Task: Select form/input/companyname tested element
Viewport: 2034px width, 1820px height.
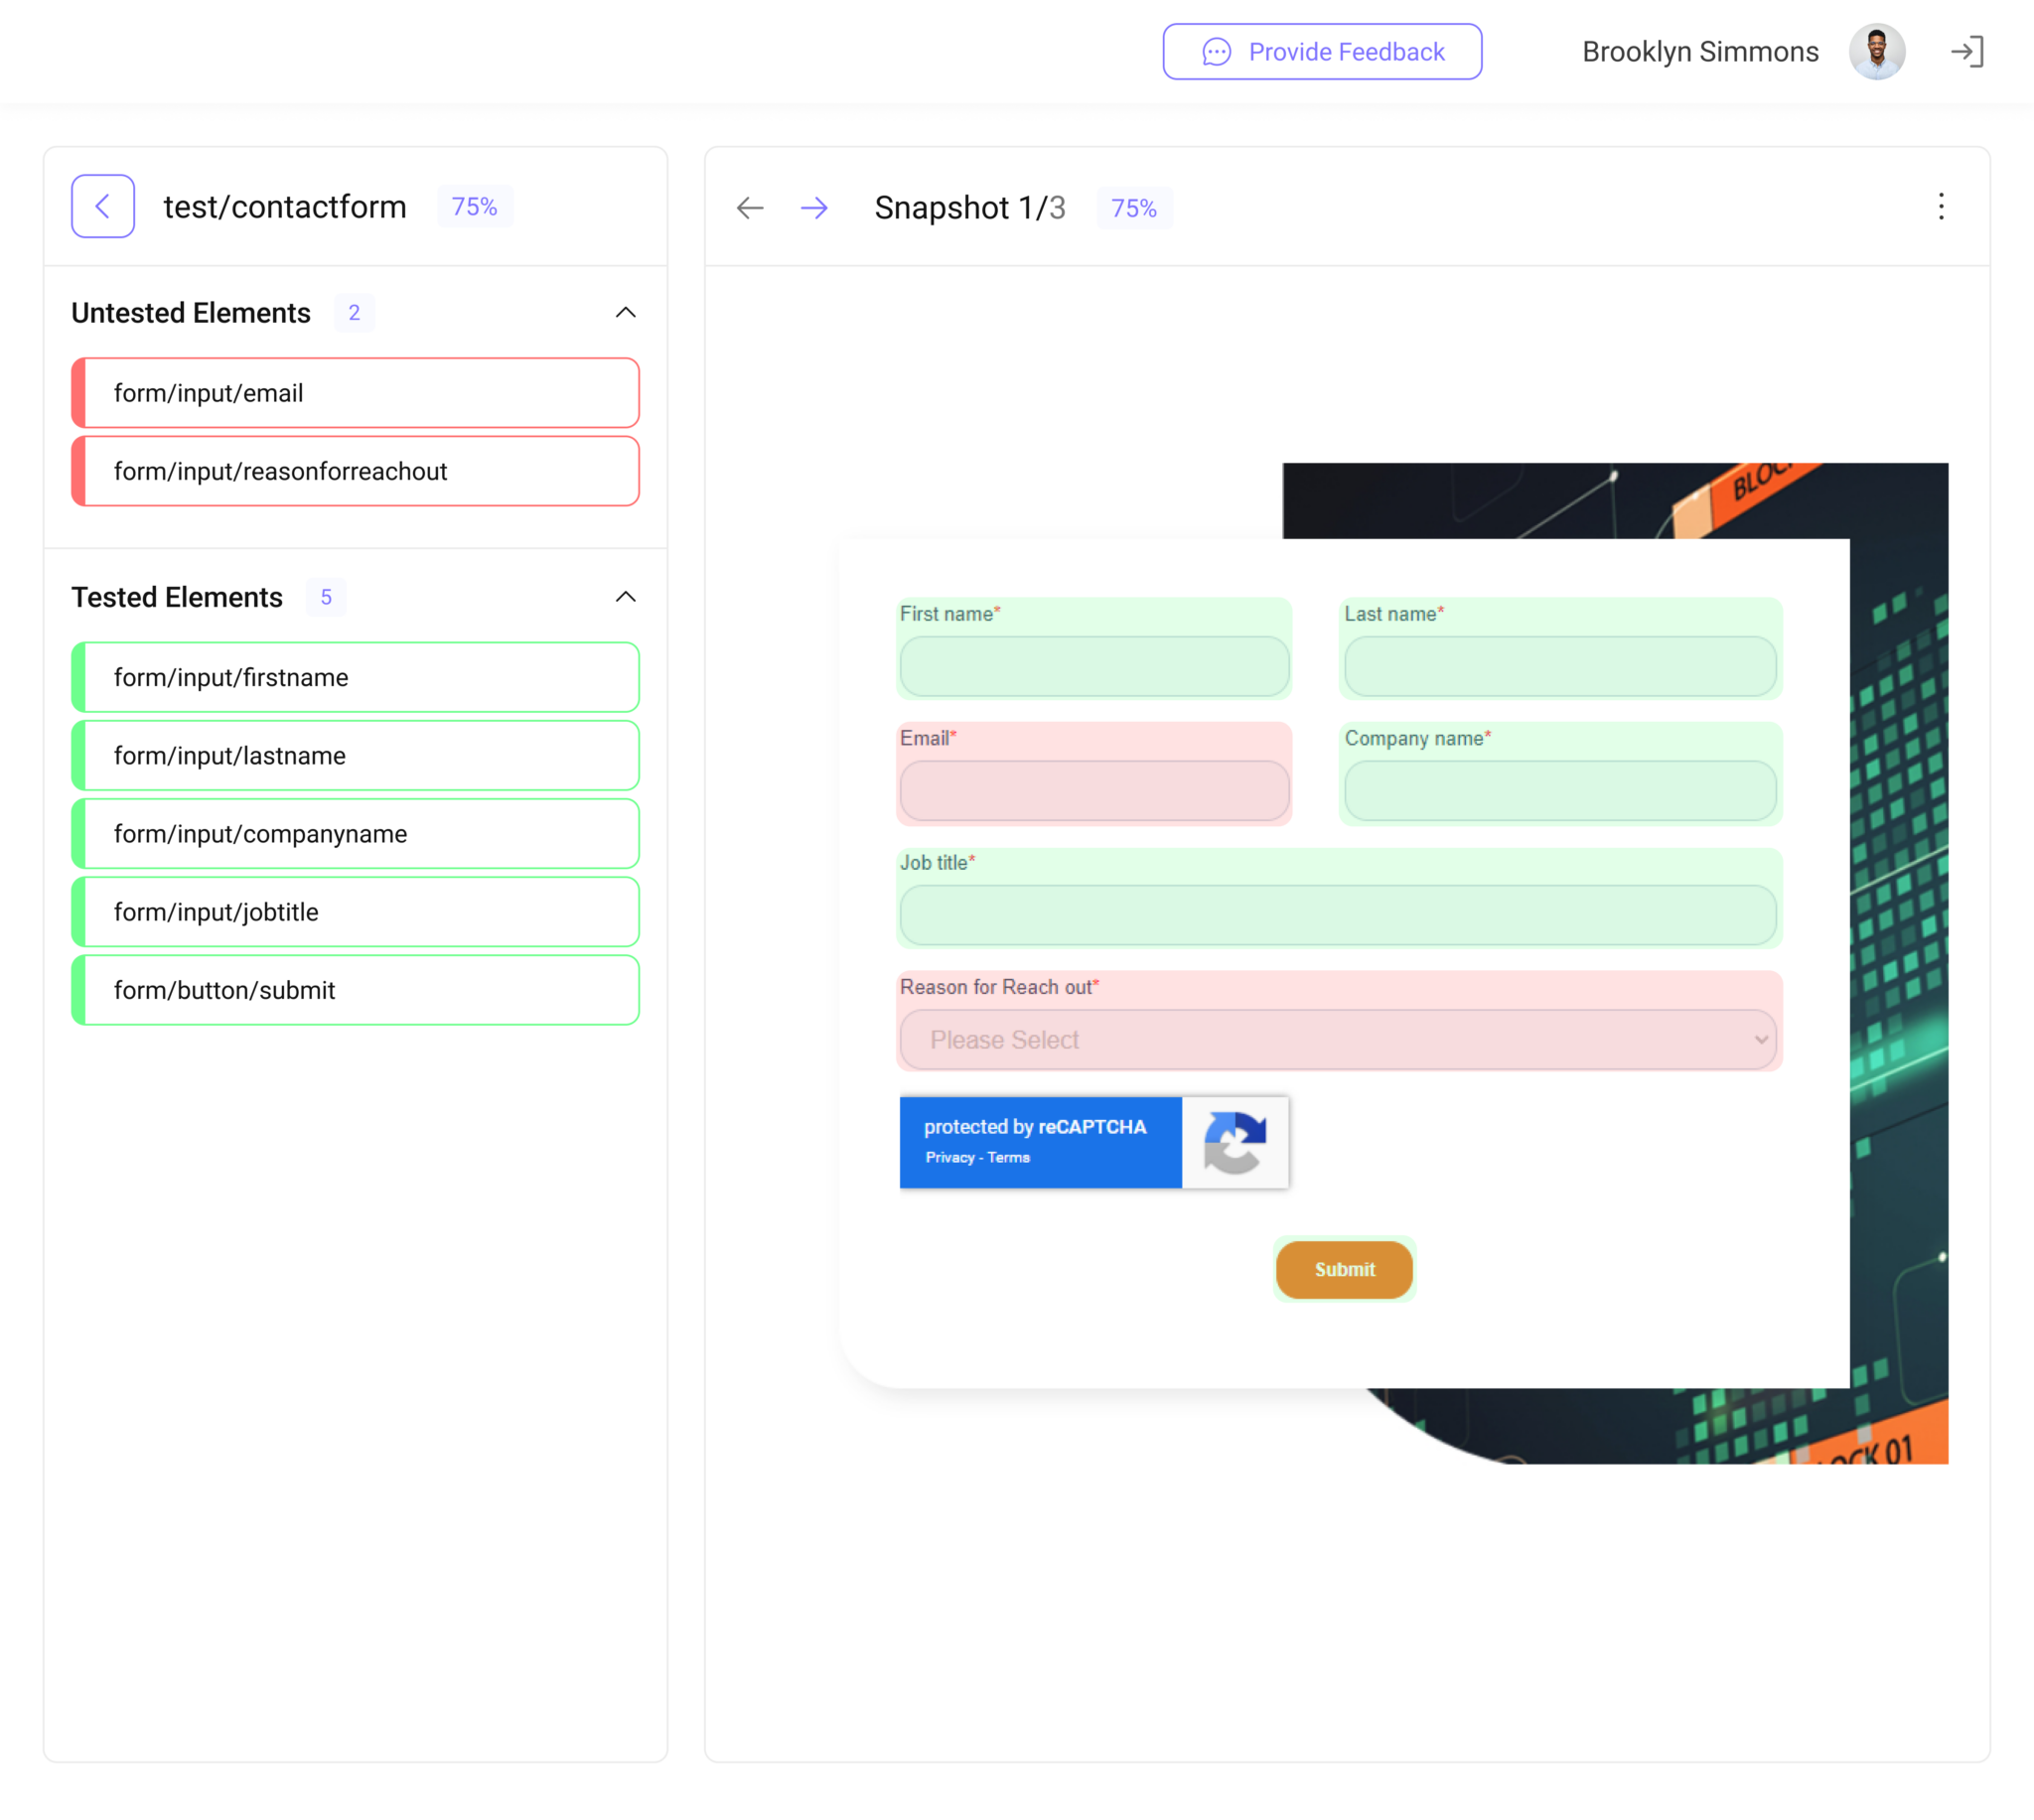Action: [x=355, y=833]
